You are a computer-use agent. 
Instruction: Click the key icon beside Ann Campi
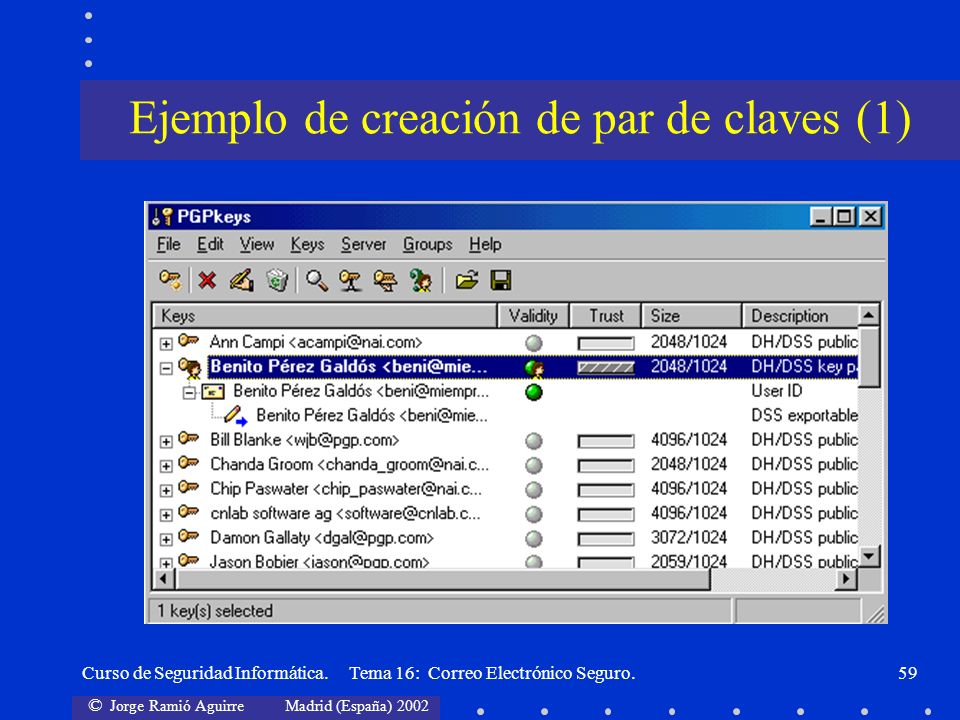coord(189,340)
